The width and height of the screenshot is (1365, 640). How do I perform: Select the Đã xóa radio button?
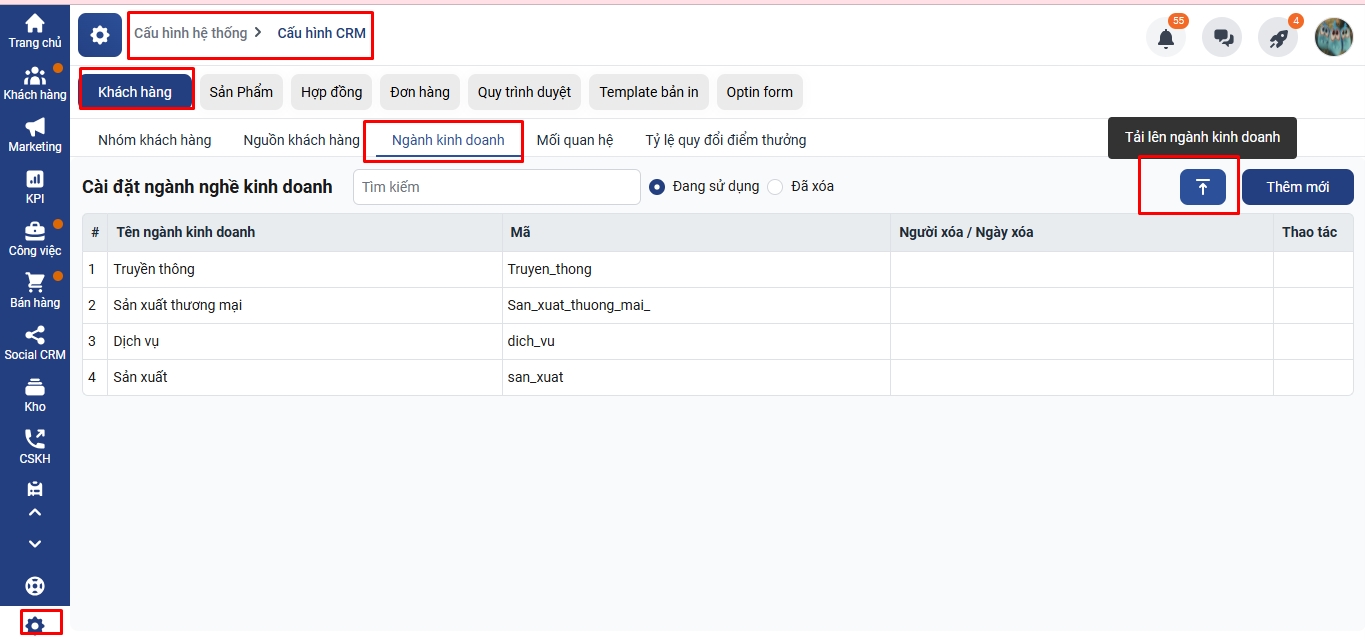point(775,187)
